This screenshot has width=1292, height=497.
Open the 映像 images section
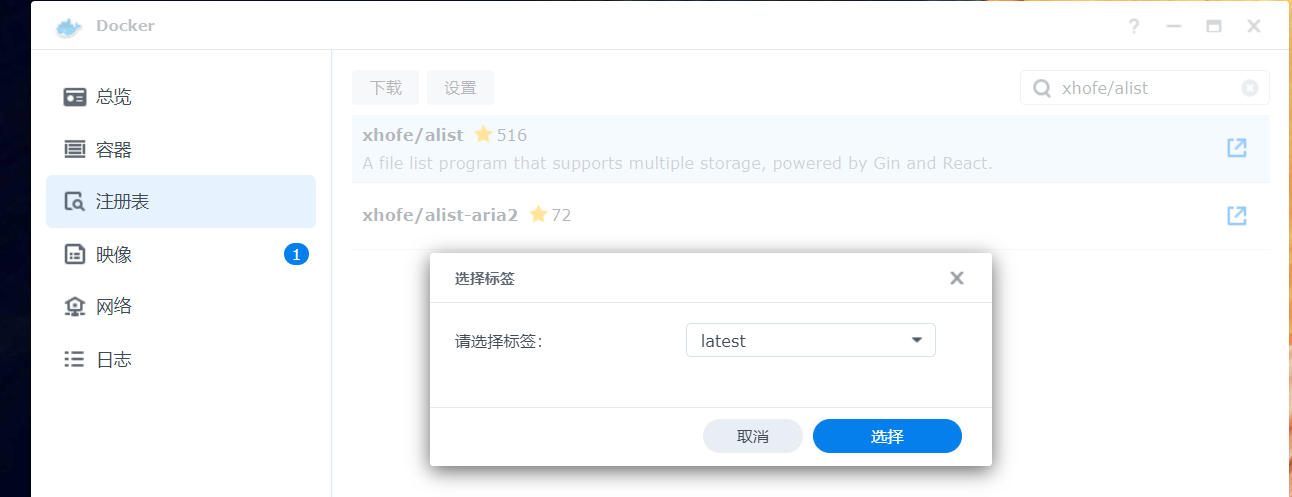point(181,254)
